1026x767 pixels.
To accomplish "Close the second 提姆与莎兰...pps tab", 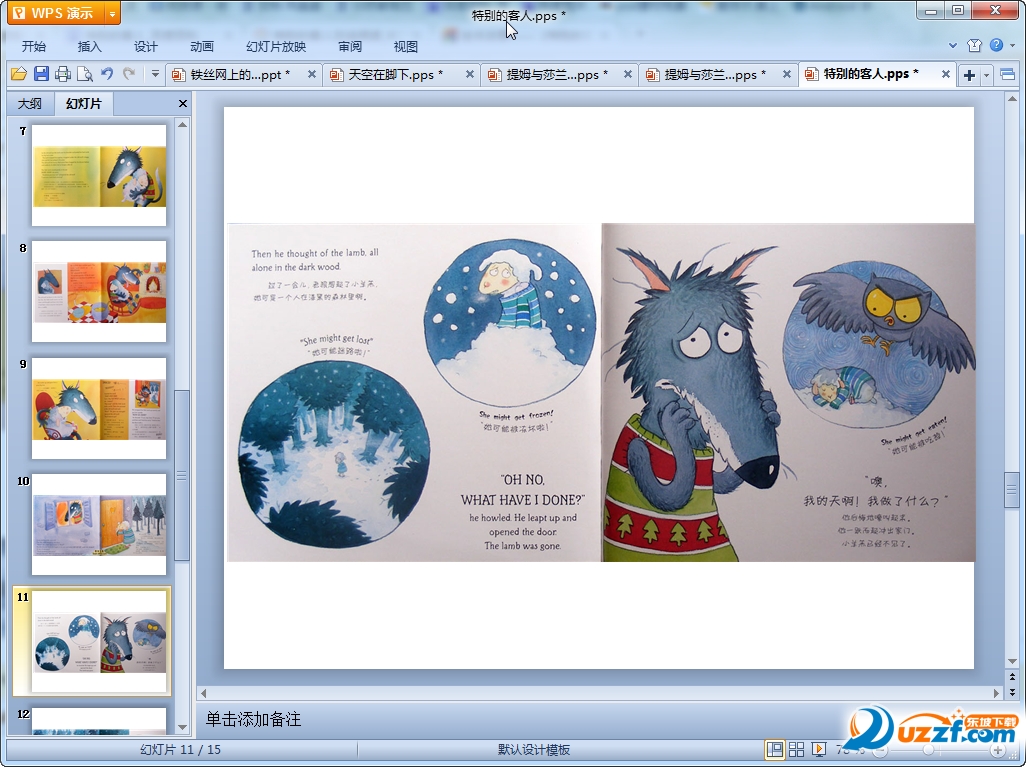I will coord(787,75).
